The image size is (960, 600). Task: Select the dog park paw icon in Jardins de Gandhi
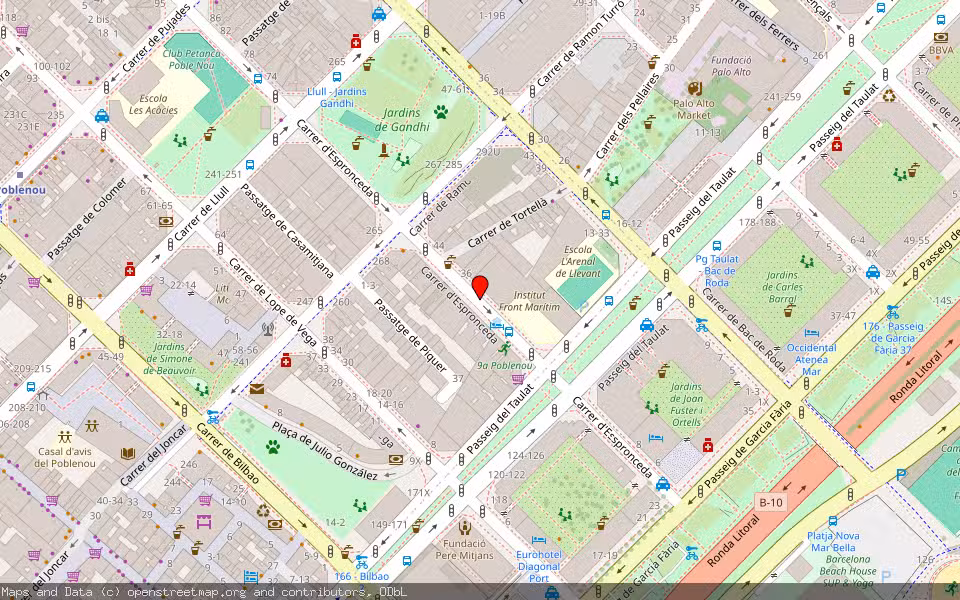click(441, 111)
